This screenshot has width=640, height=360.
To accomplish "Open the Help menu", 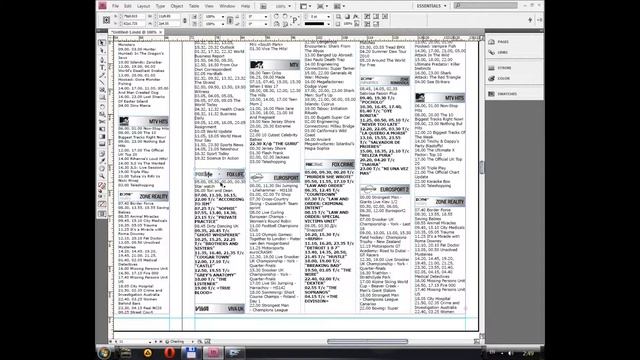I will (245, 6).
